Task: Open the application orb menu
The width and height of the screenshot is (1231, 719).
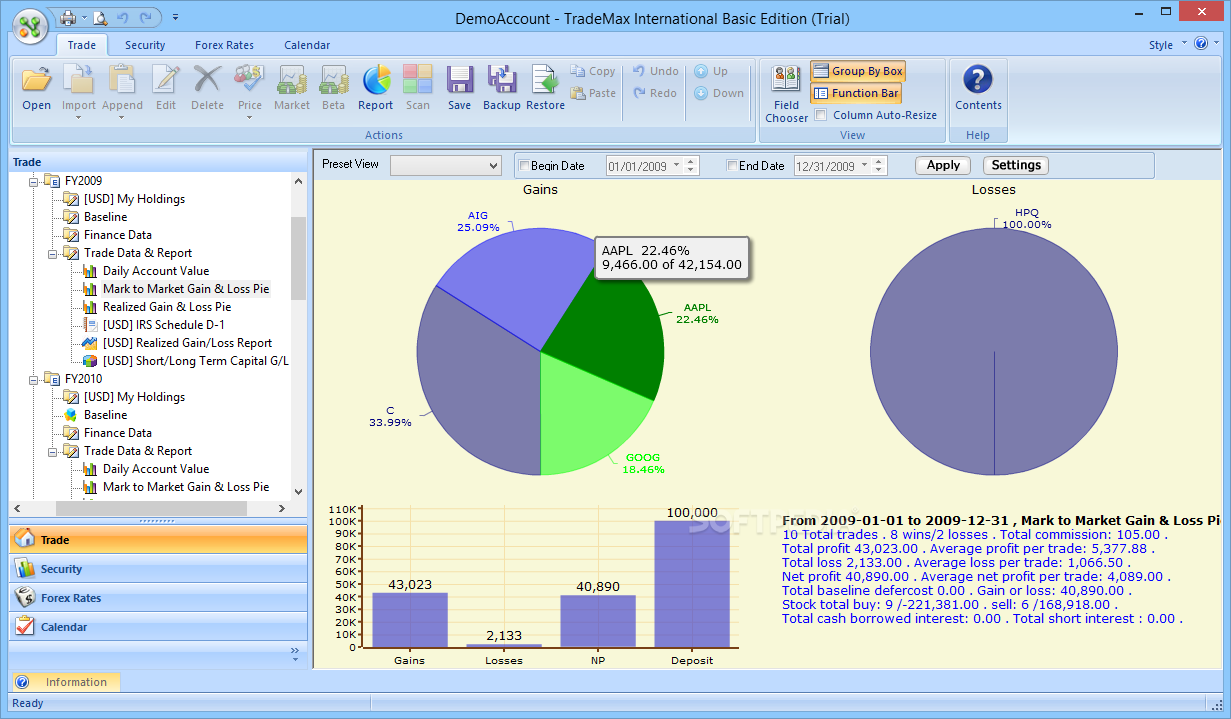Action: 32,25
